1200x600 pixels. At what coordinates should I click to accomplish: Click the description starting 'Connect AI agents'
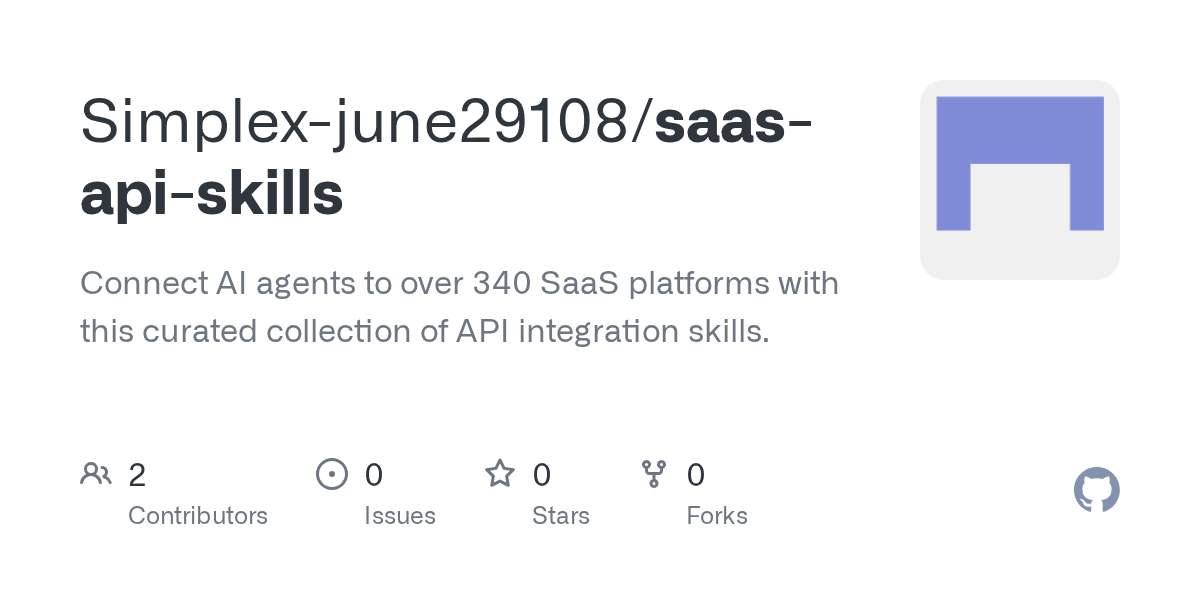click(x=460, y=307)
